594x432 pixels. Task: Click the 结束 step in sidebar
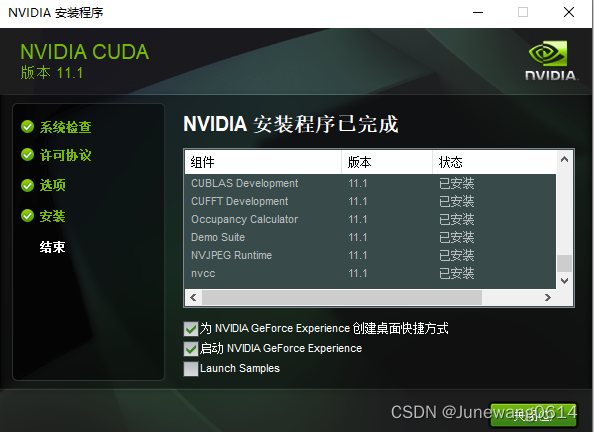pyautogui.click(x=53, y=247)
